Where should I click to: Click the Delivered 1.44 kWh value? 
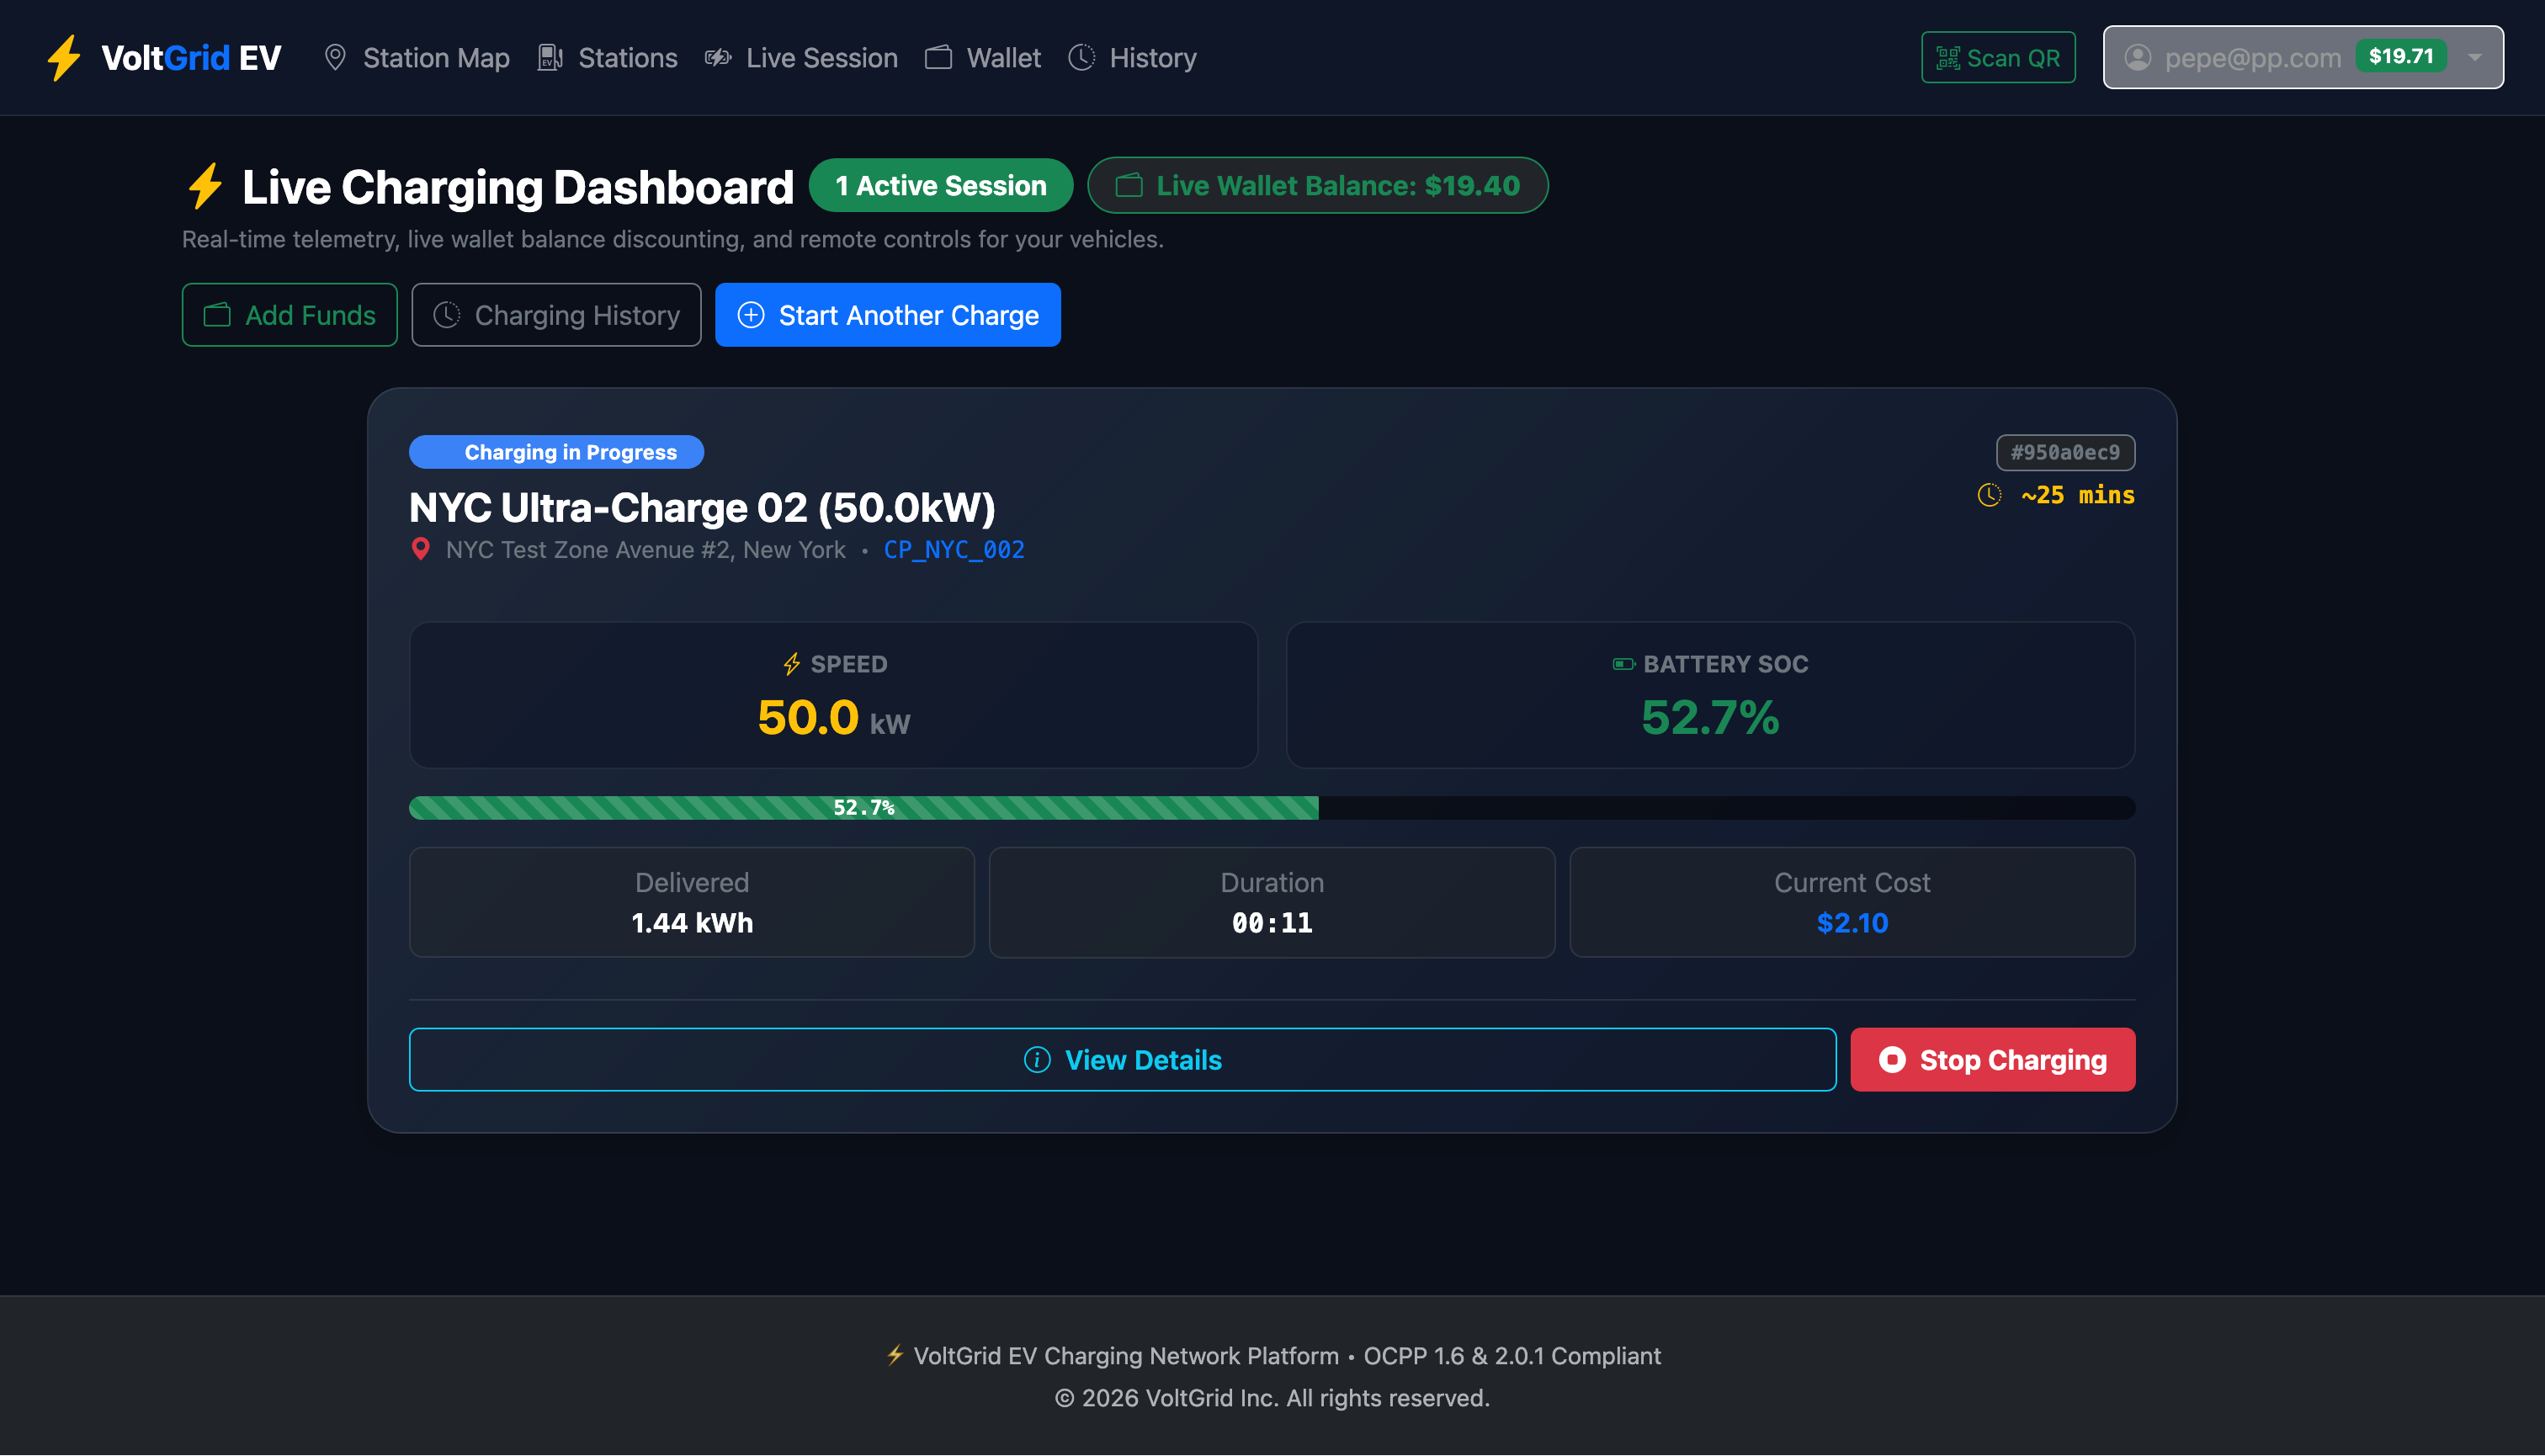click(692, 923)
